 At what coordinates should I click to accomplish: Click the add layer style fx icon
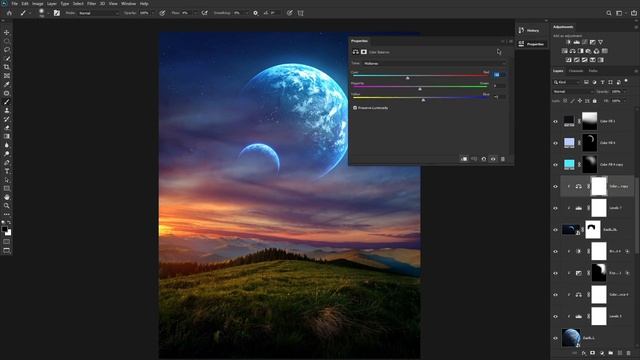[x=584, y=353]
